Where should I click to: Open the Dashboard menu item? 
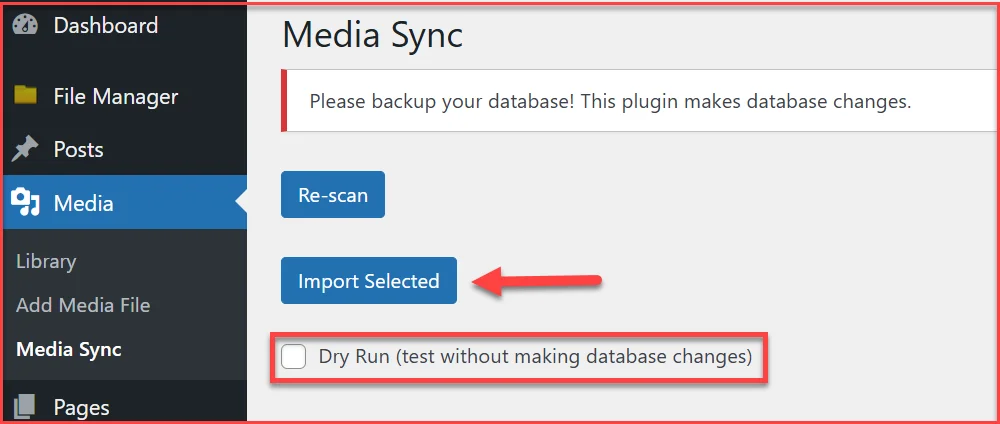pos(105,26)
